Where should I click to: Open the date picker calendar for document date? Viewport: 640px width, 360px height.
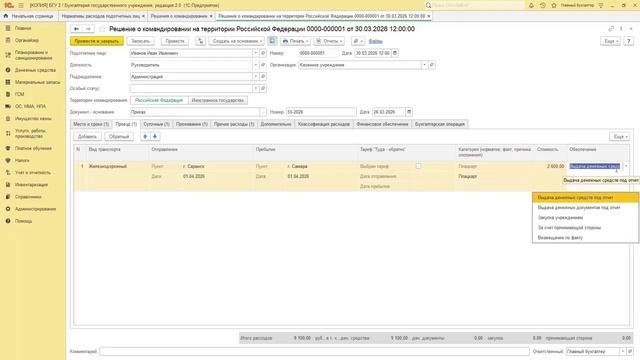pyautogui.click(x=395, y=53)
